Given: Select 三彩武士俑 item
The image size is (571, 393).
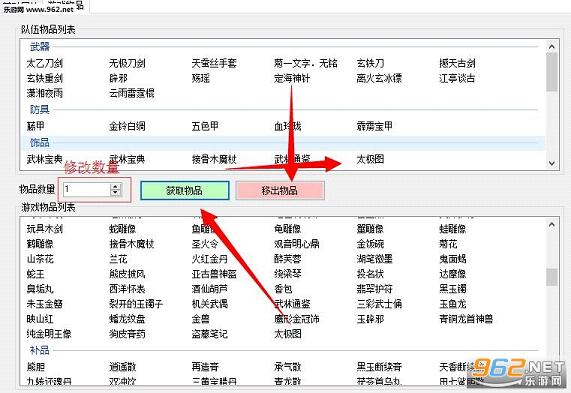Looking at the screenshot, I should coord(379,304).
